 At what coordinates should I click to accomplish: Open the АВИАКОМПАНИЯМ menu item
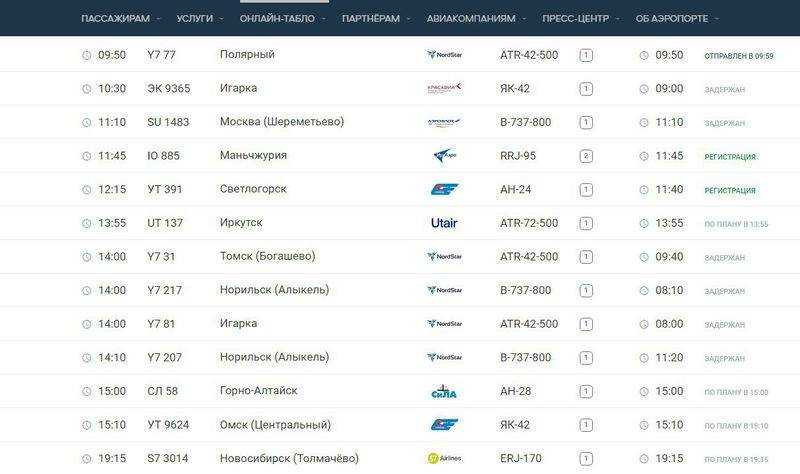(x=476, y=18)
